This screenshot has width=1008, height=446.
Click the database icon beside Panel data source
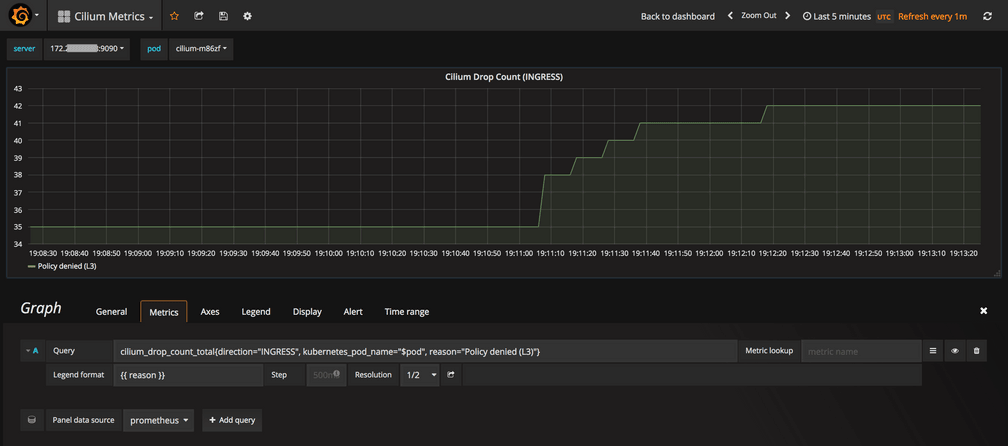32,420
